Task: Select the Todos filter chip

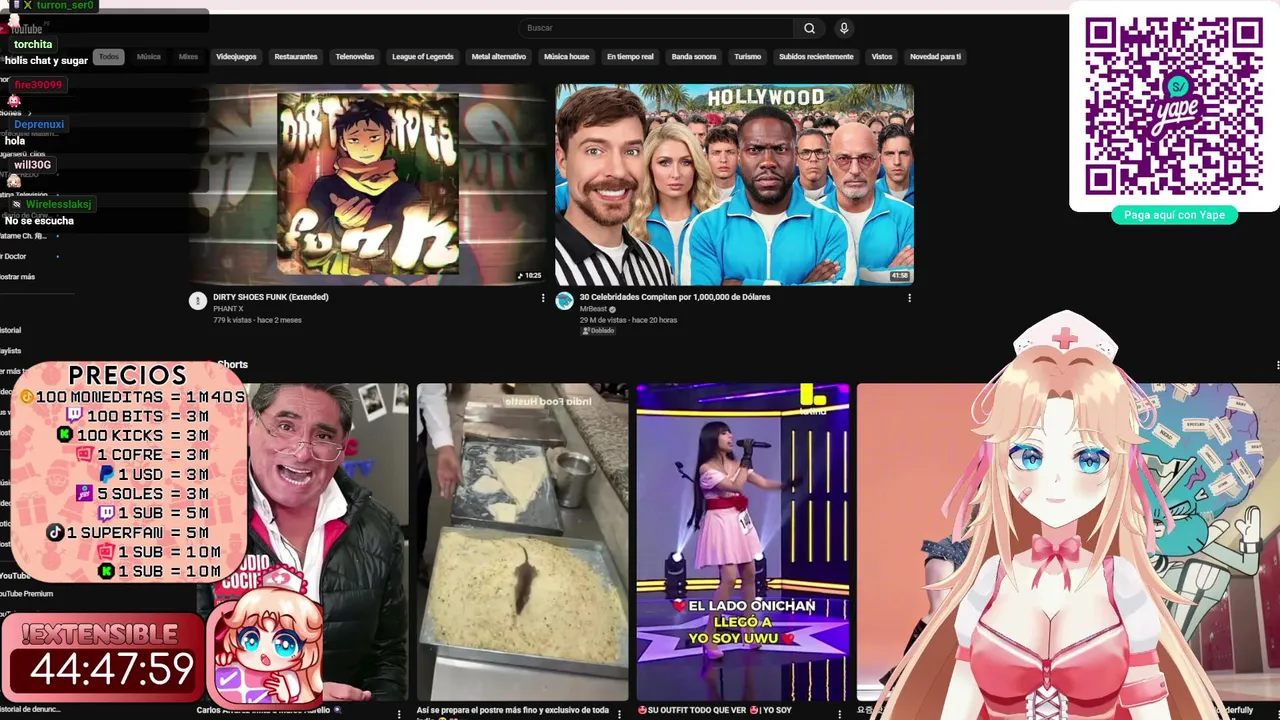Action: tap(109, 57)
